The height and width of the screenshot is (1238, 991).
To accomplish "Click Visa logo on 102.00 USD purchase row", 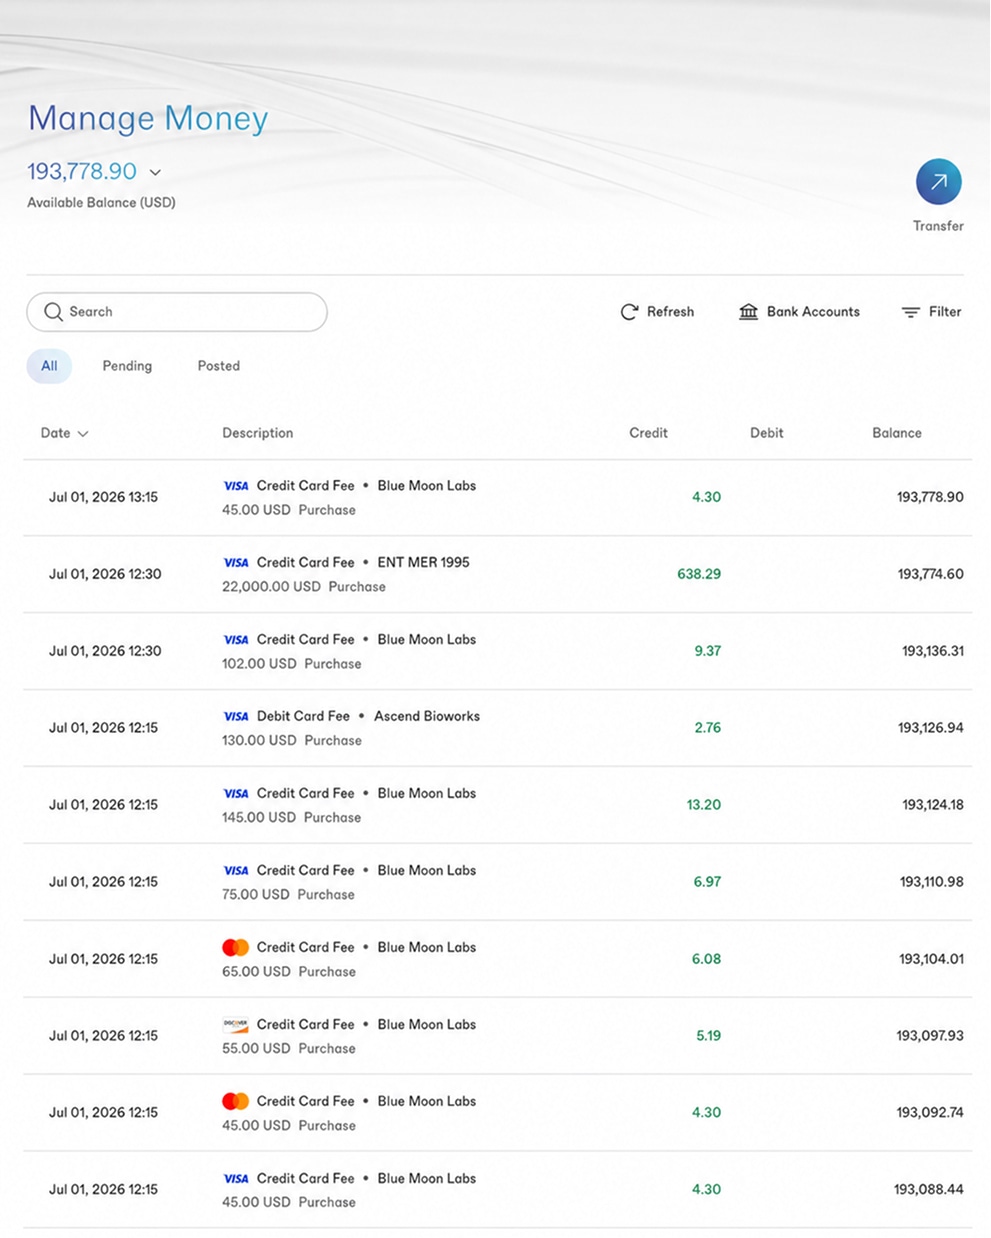I will [236, 640].
